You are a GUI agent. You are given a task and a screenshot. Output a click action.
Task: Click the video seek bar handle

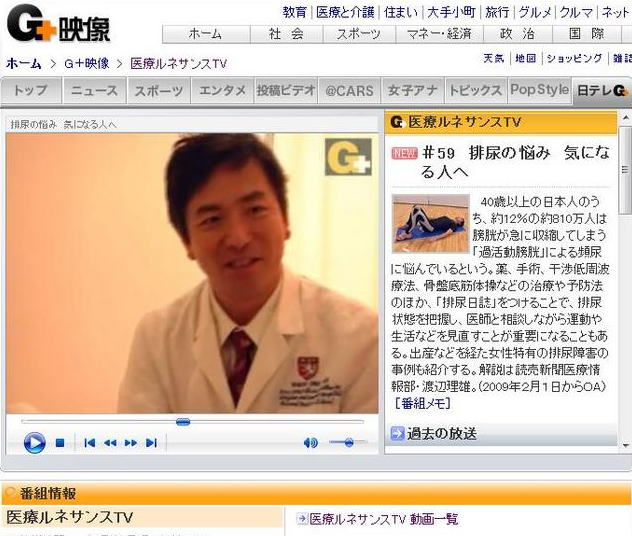(x=183, y=422)
